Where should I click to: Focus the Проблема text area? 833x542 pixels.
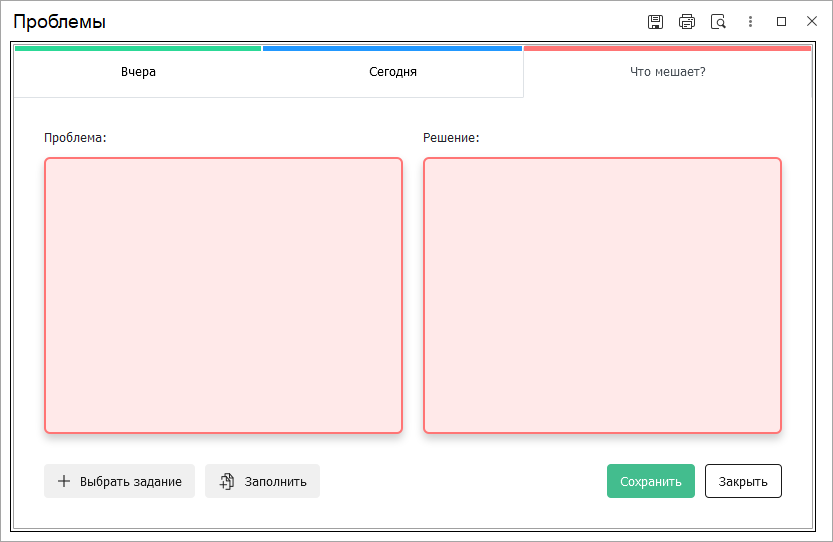[223, 295]
